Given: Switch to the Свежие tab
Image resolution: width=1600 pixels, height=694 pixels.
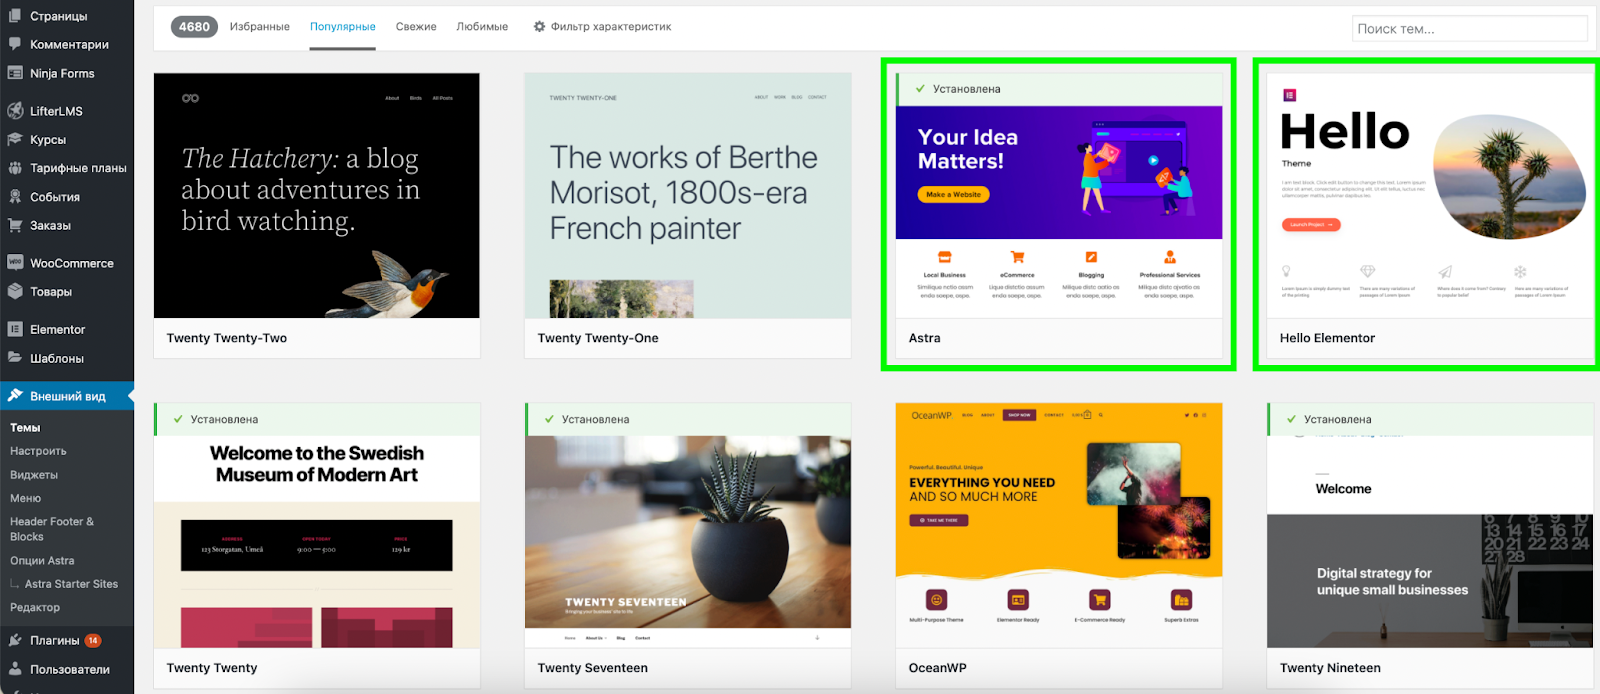Looking at the screenshot, I should (416, 27).
